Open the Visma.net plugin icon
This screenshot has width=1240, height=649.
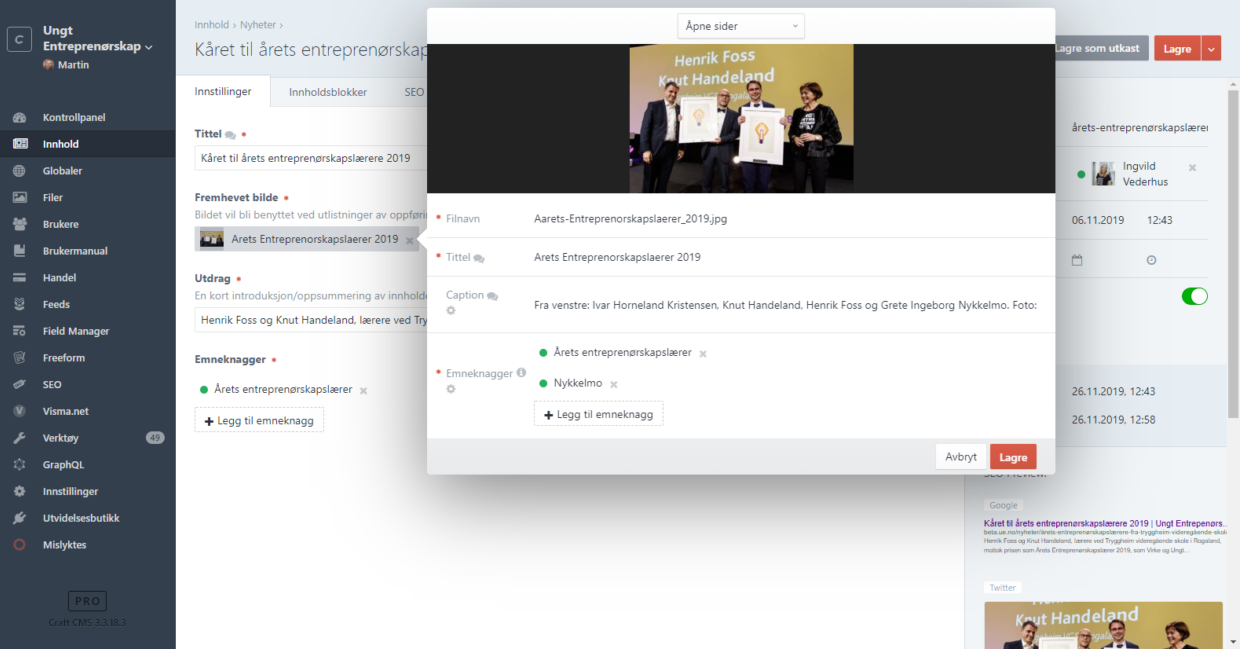pos(19,411)
